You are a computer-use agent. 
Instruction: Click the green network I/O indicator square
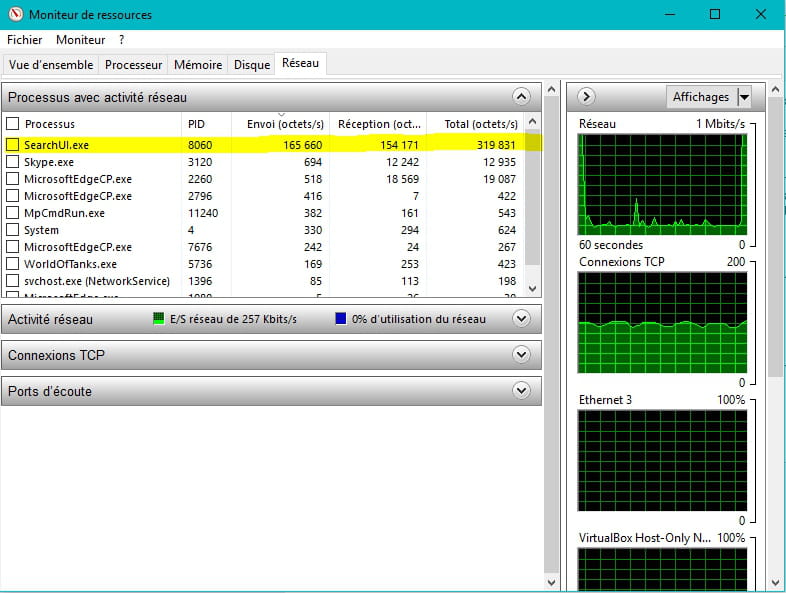pyautogui.click(x=158, y=319)
